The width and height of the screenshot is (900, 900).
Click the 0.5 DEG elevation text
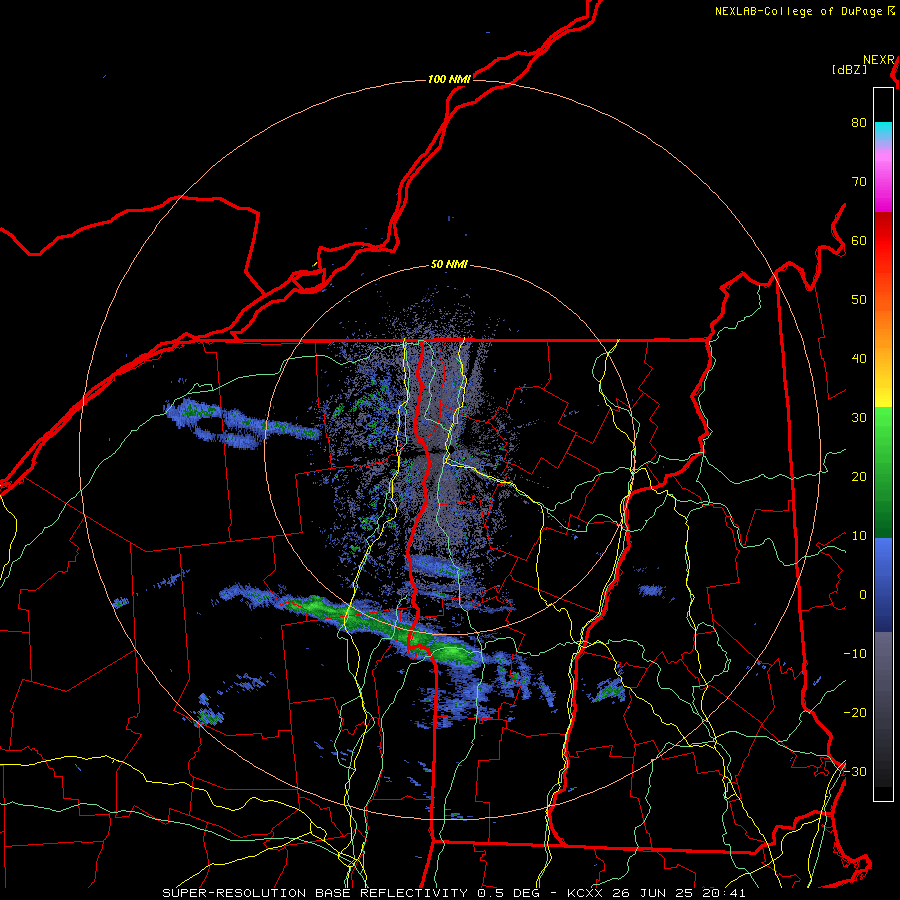click(x=510, y=893)
